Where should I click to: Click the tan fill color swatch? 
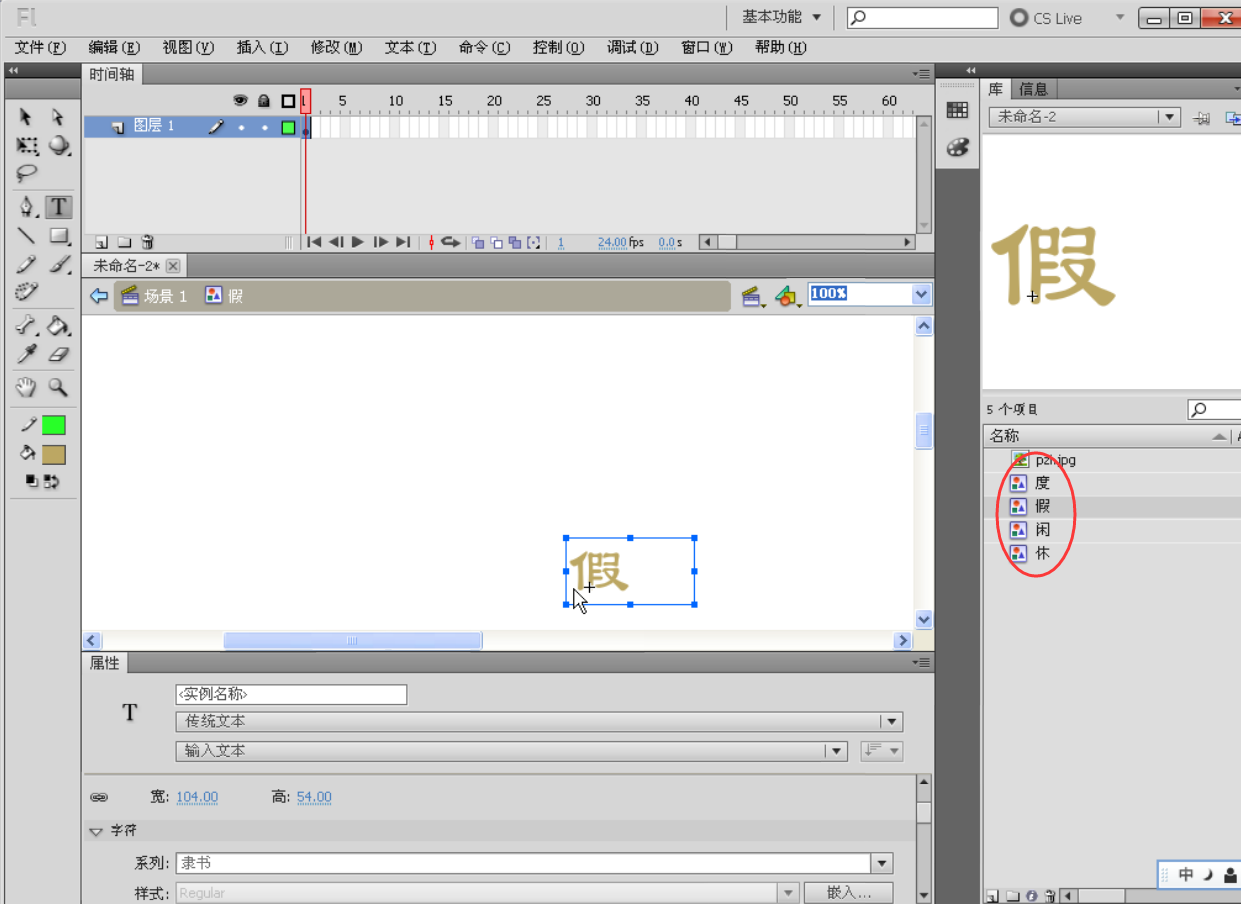click(53, 454)
